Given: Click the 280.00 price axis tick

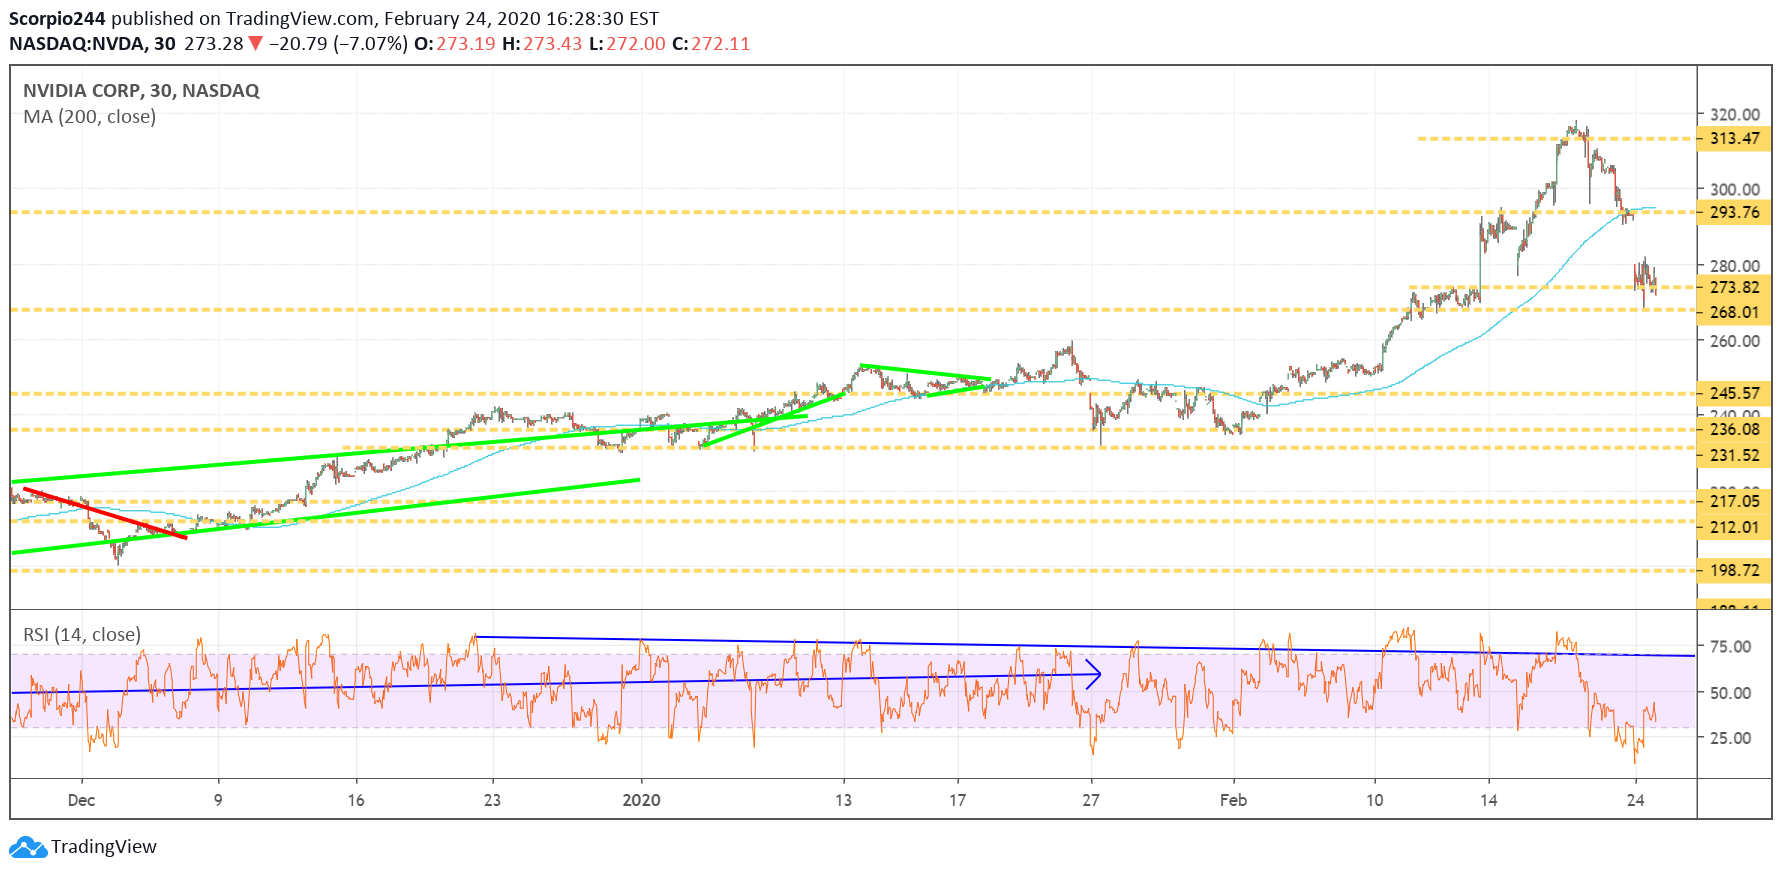Looking at the screenshot, I should pyautogui.click(x=1735, y=266).
